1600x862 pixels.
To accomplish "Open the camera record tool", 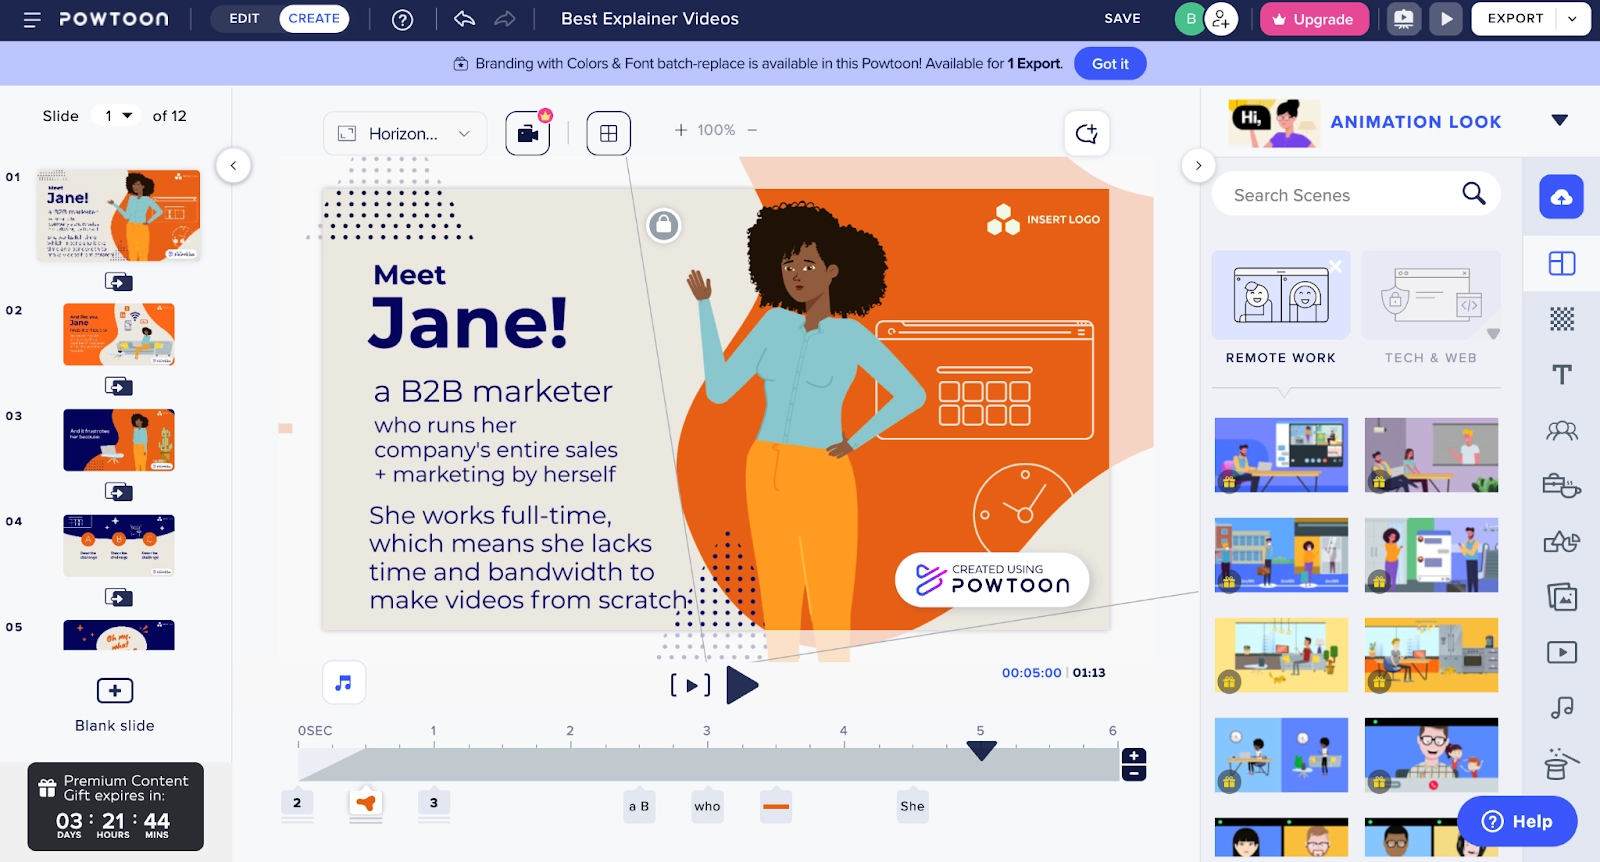I will pyautogui.click(x=528, y=133).
